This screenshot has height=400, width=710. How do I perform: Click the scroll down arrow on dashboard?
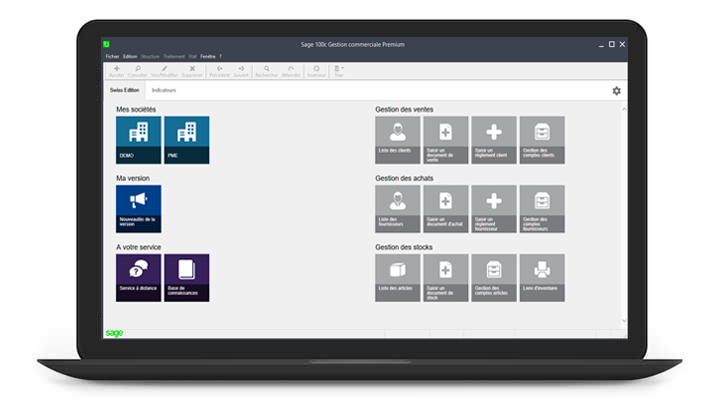pyautogui.click(x=624, y=321)
